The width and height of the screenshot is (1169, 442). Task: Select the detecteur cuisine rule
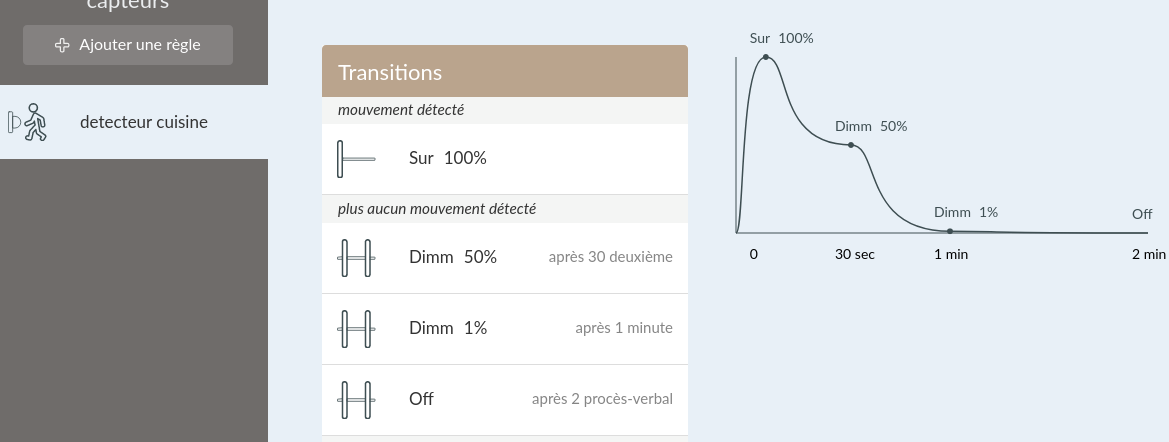[144, 122]
